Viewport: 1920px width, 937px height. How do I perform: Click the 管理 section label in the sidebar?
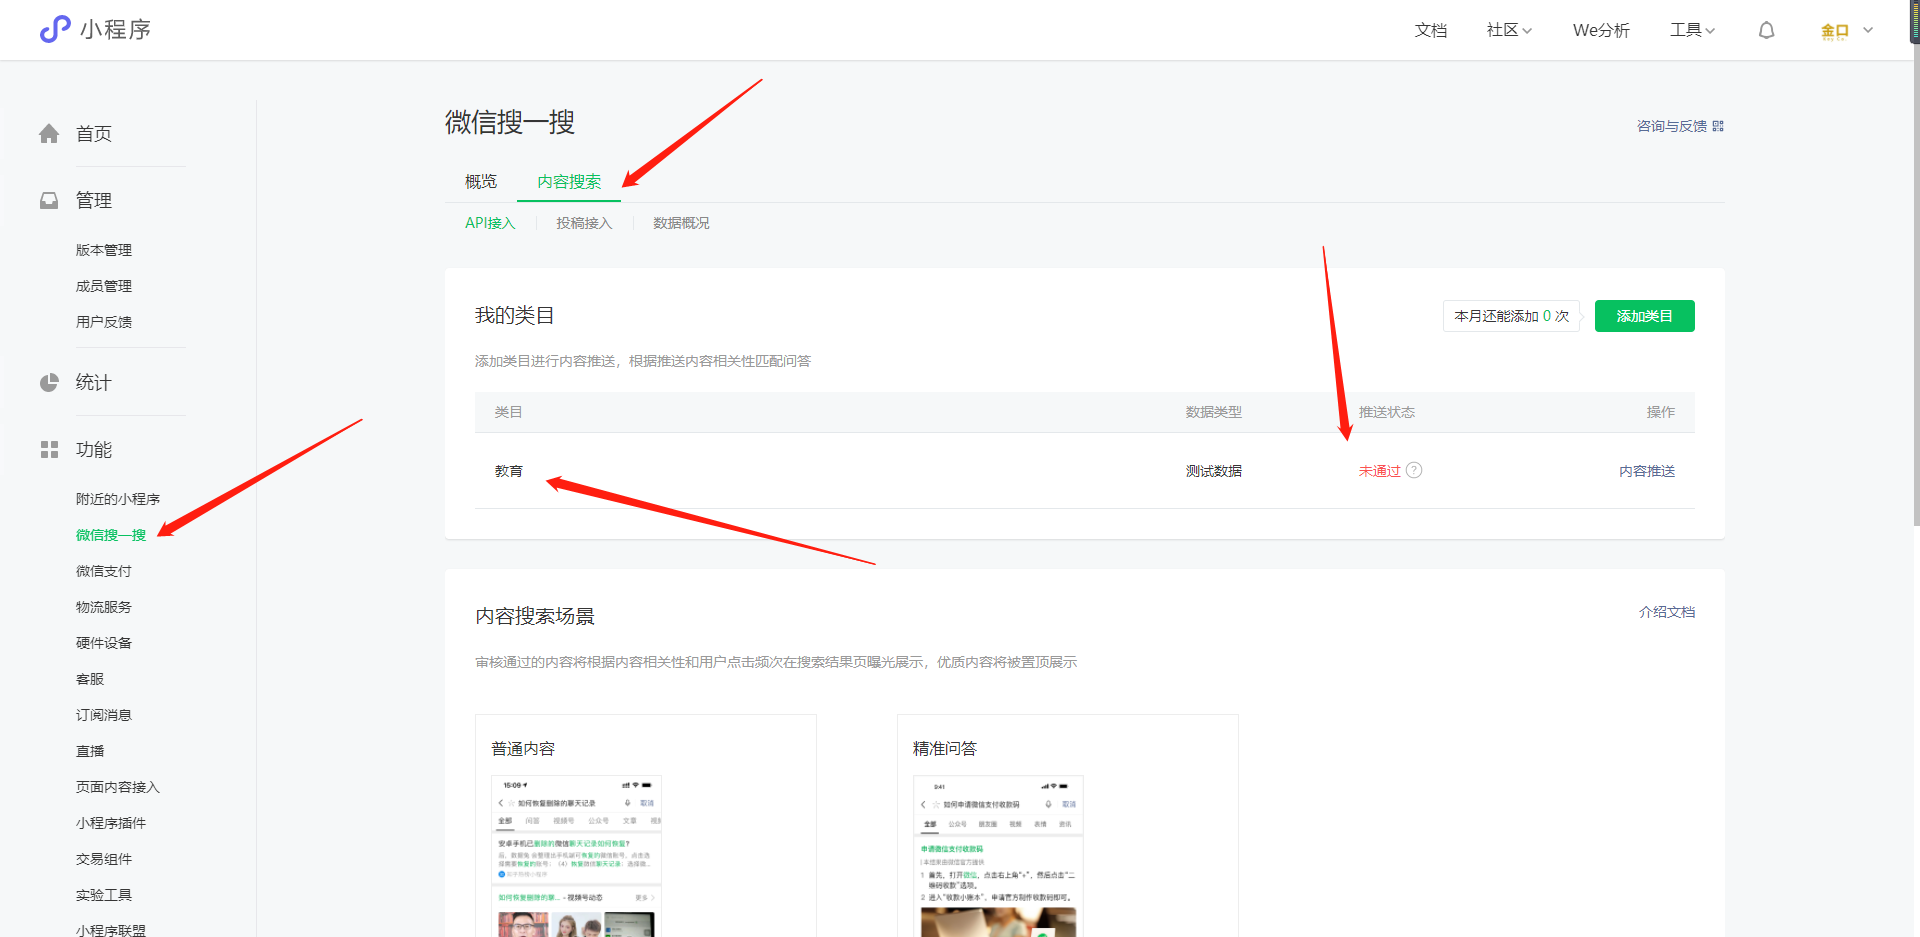coord(94,201)
